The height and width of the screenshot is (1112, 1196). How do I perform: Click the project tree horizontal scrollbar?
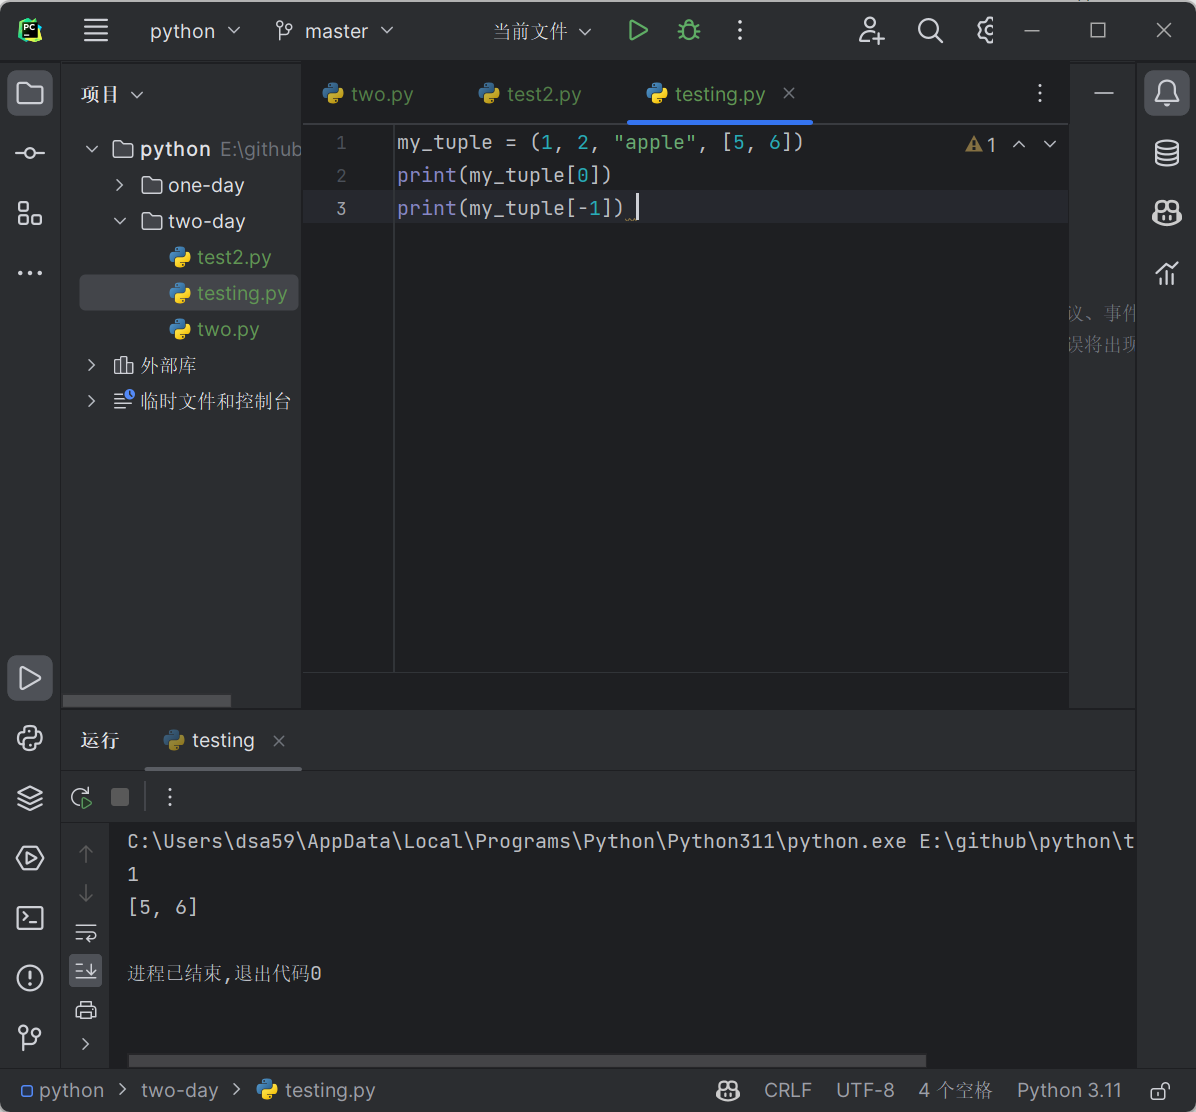[x=146, y=701]
